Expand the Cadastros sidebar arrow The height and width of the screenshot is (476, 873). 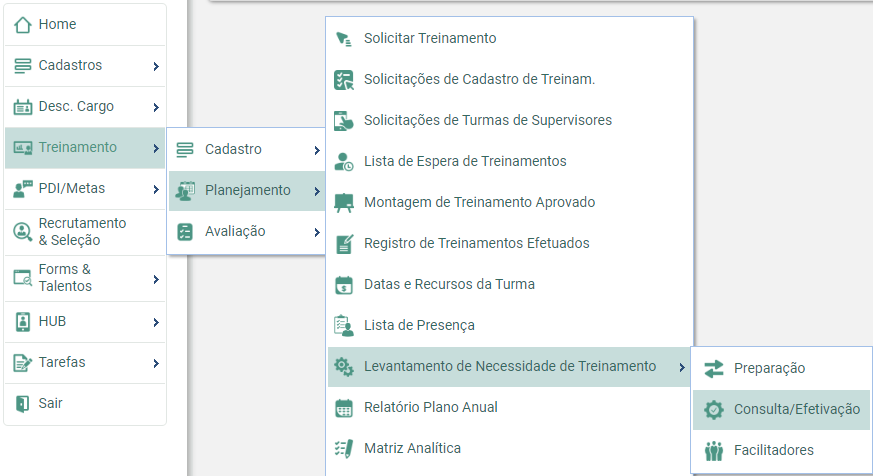156,66
